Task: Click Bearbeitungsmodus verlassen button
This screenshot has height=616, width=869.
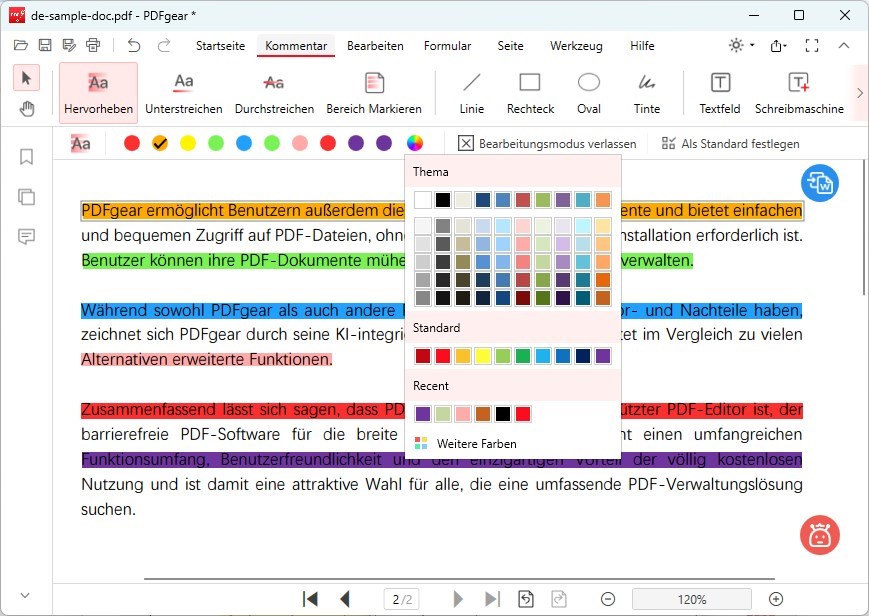Action: [546, 143]
